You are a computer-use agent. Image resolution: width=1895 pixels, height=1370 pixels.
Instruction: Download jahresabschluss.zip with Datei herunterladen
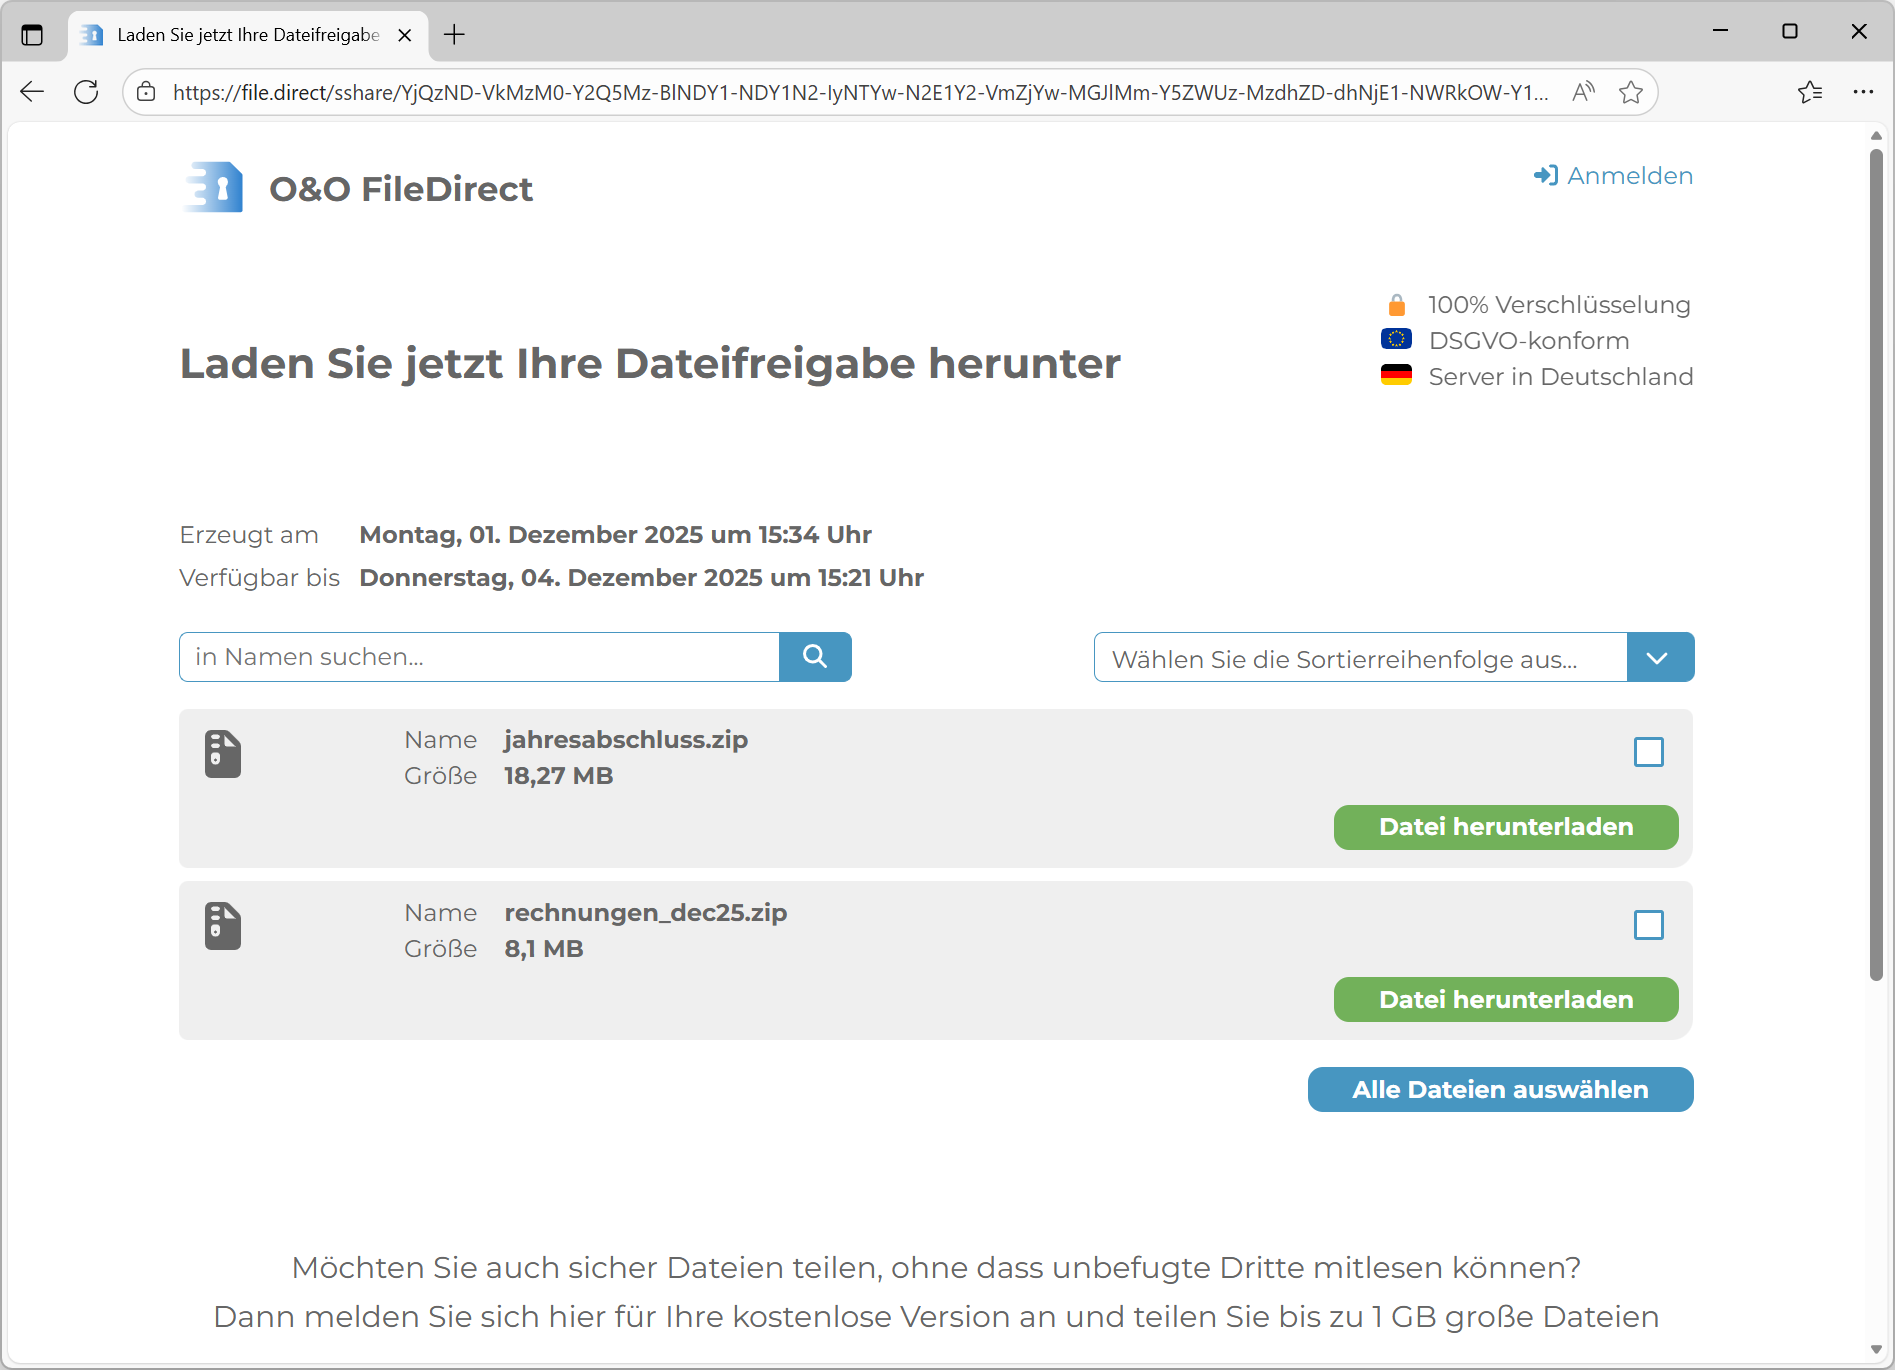1505,827
